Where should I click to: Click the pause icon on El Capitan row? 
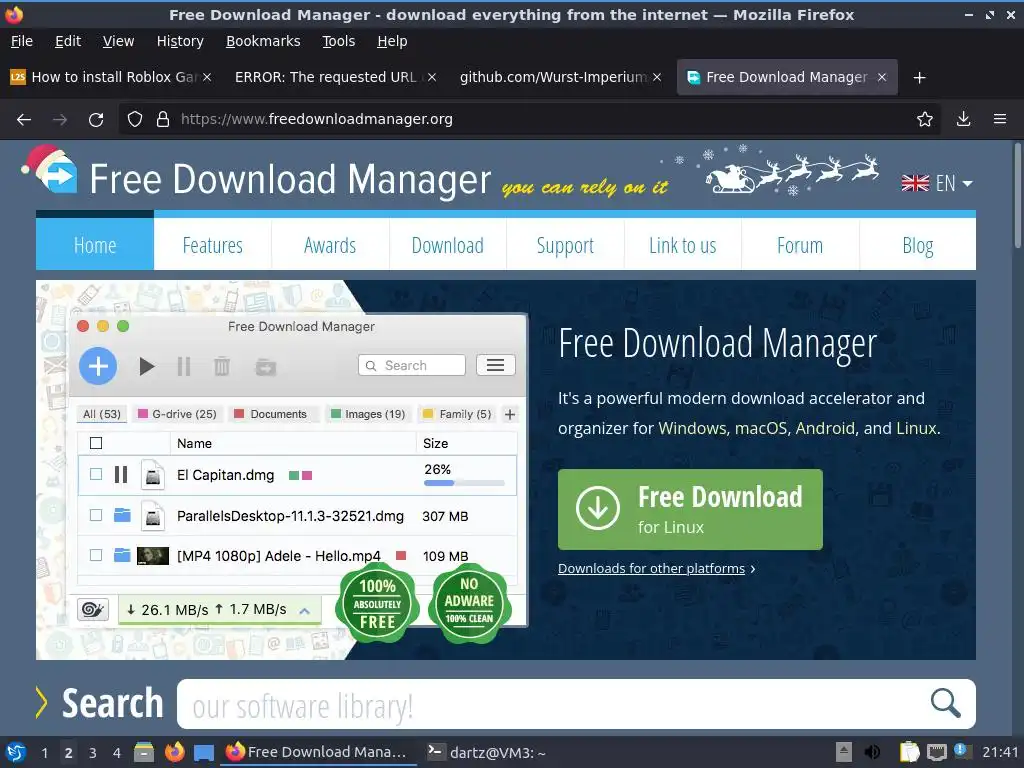[121, 475]
